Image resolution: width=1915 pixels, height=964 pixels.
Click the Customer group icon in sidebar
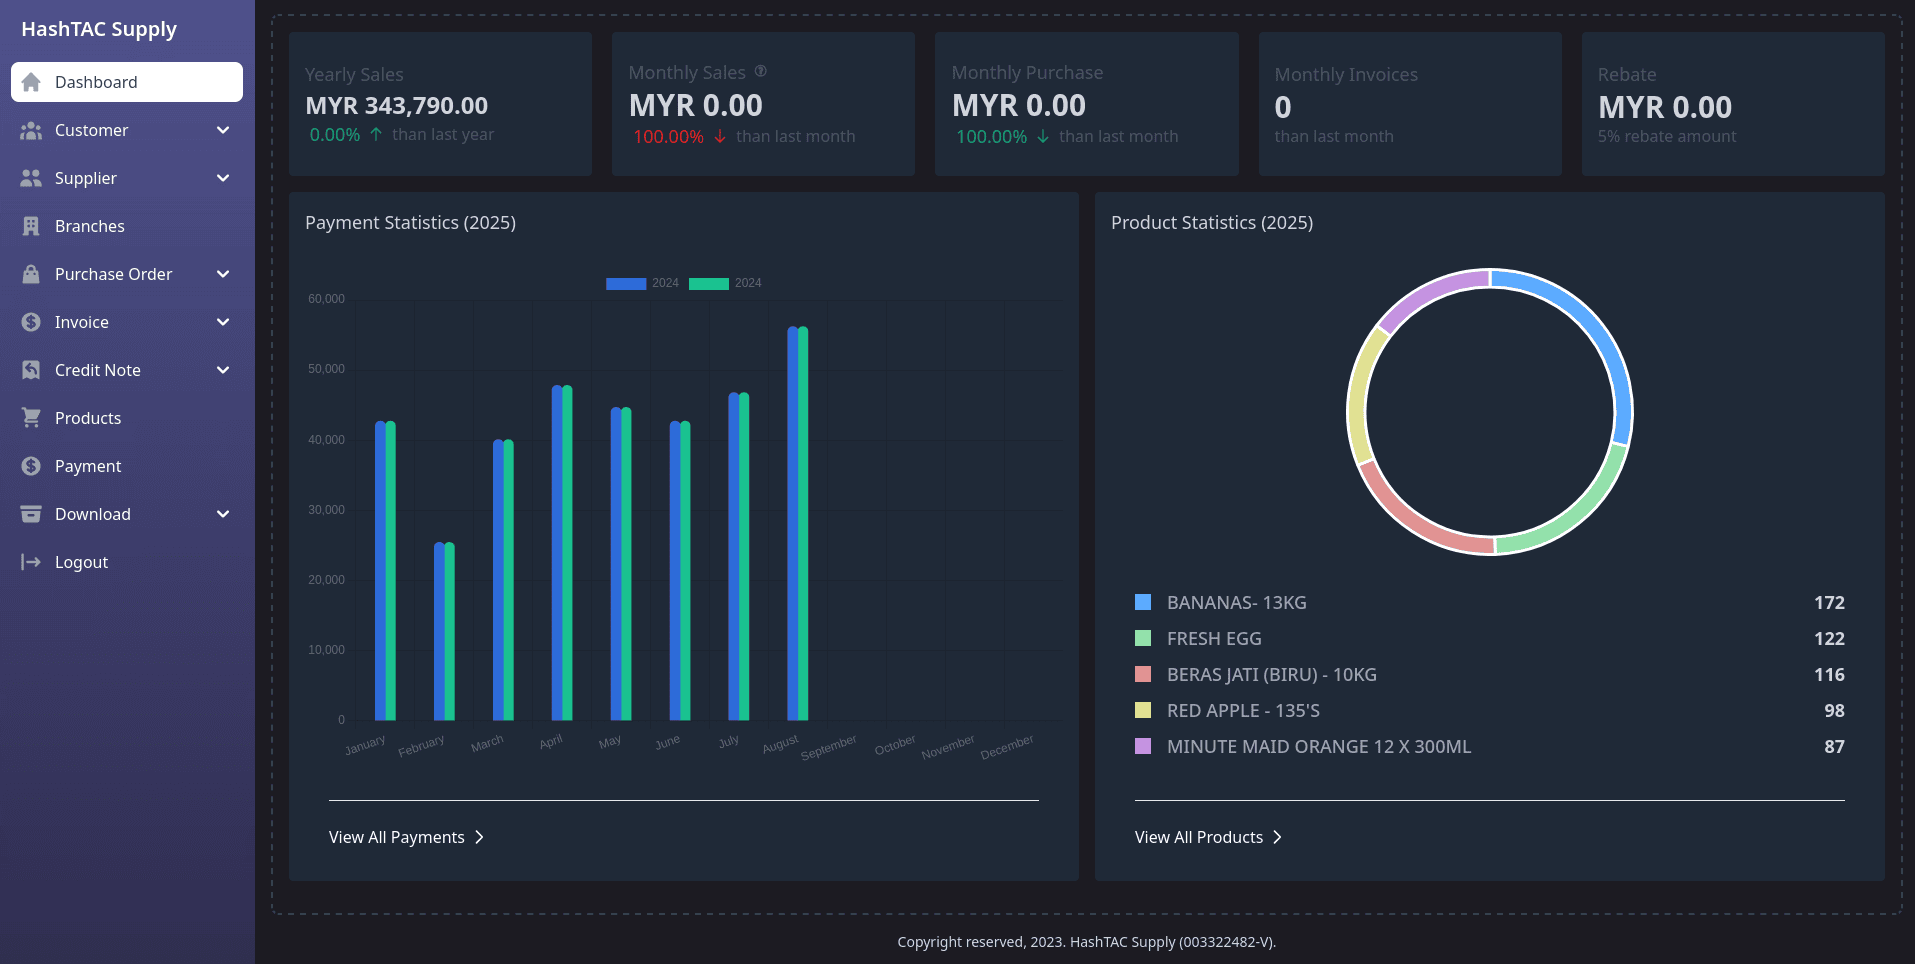31,130
